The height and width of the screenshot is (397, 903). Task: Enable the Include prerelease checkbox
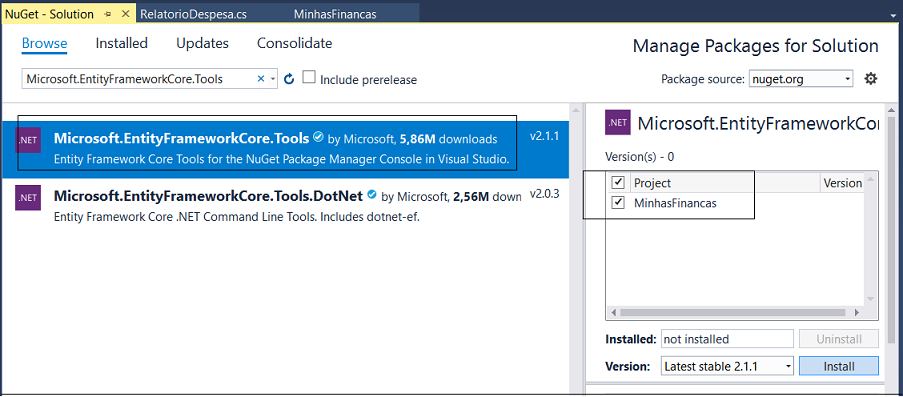click(x=309, y=77)
